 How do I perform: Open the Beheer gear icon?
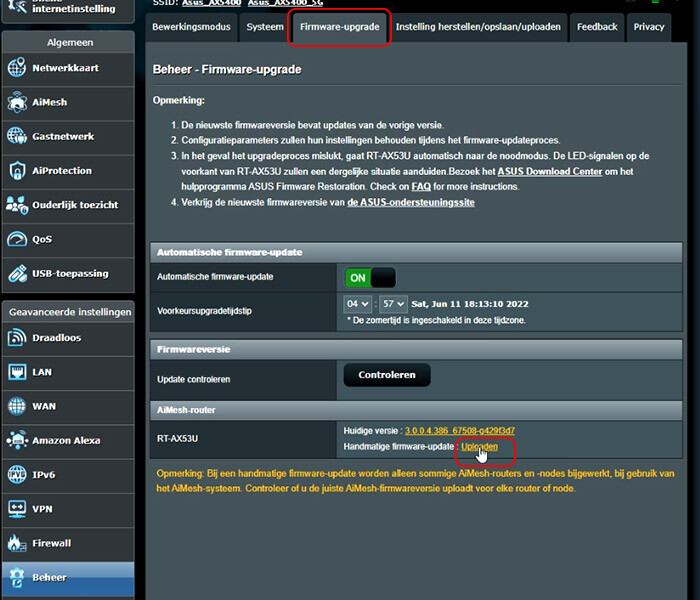(17, 577)
